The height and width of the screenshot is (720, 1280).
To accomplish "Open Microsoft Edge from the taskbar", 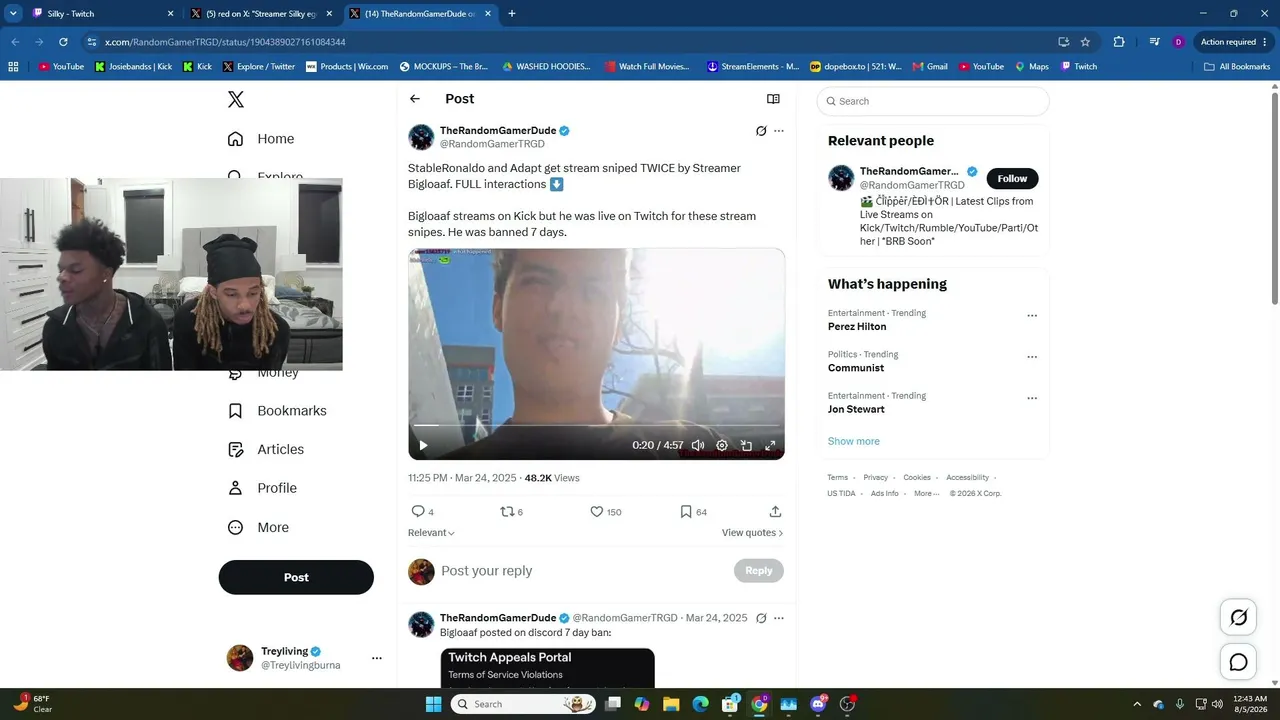I will (701, 704).
